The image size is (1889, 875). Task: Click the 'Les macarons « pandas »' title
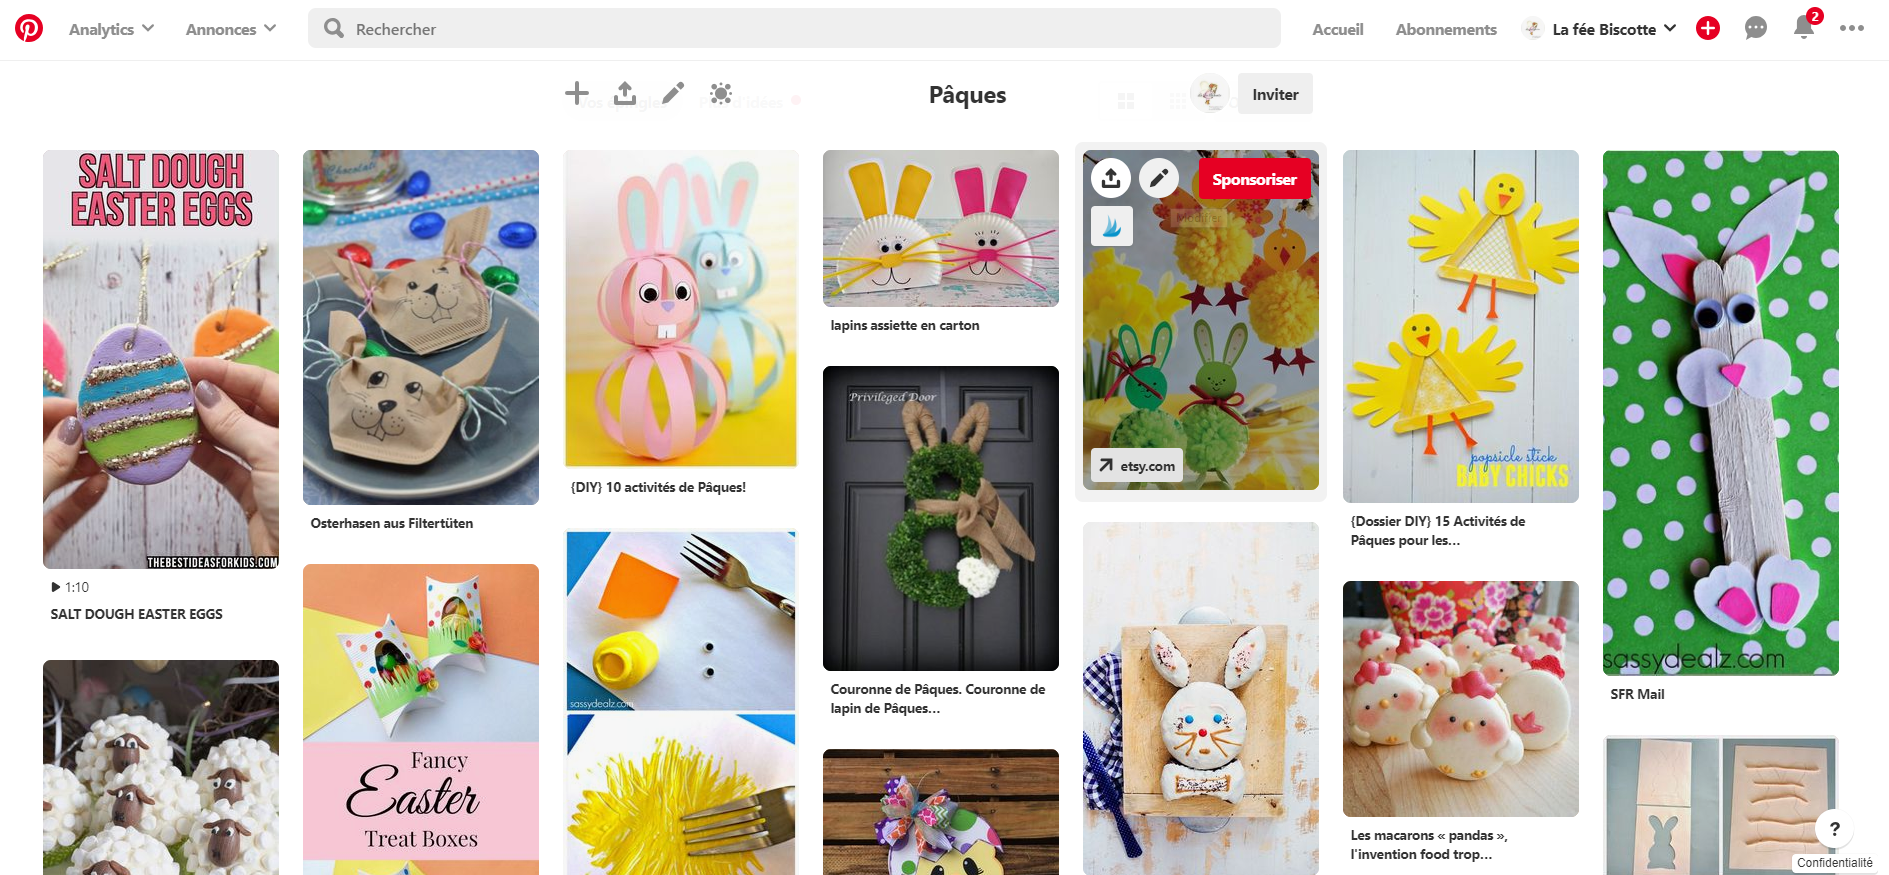(1429, 844)
